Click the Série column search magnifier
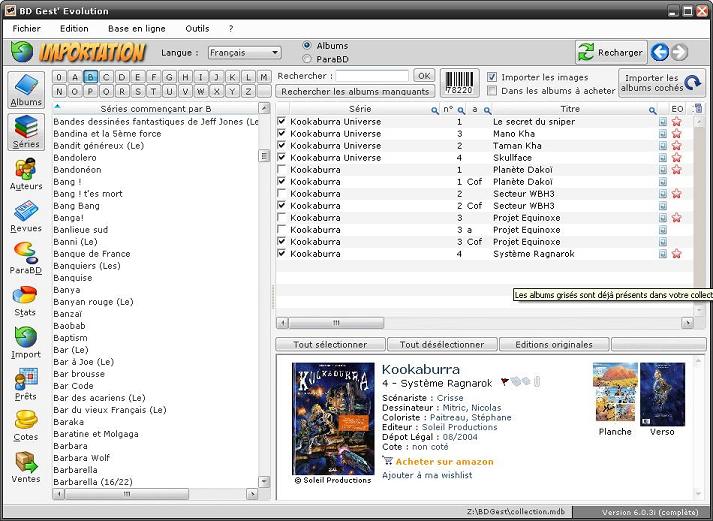 (435, 110)
